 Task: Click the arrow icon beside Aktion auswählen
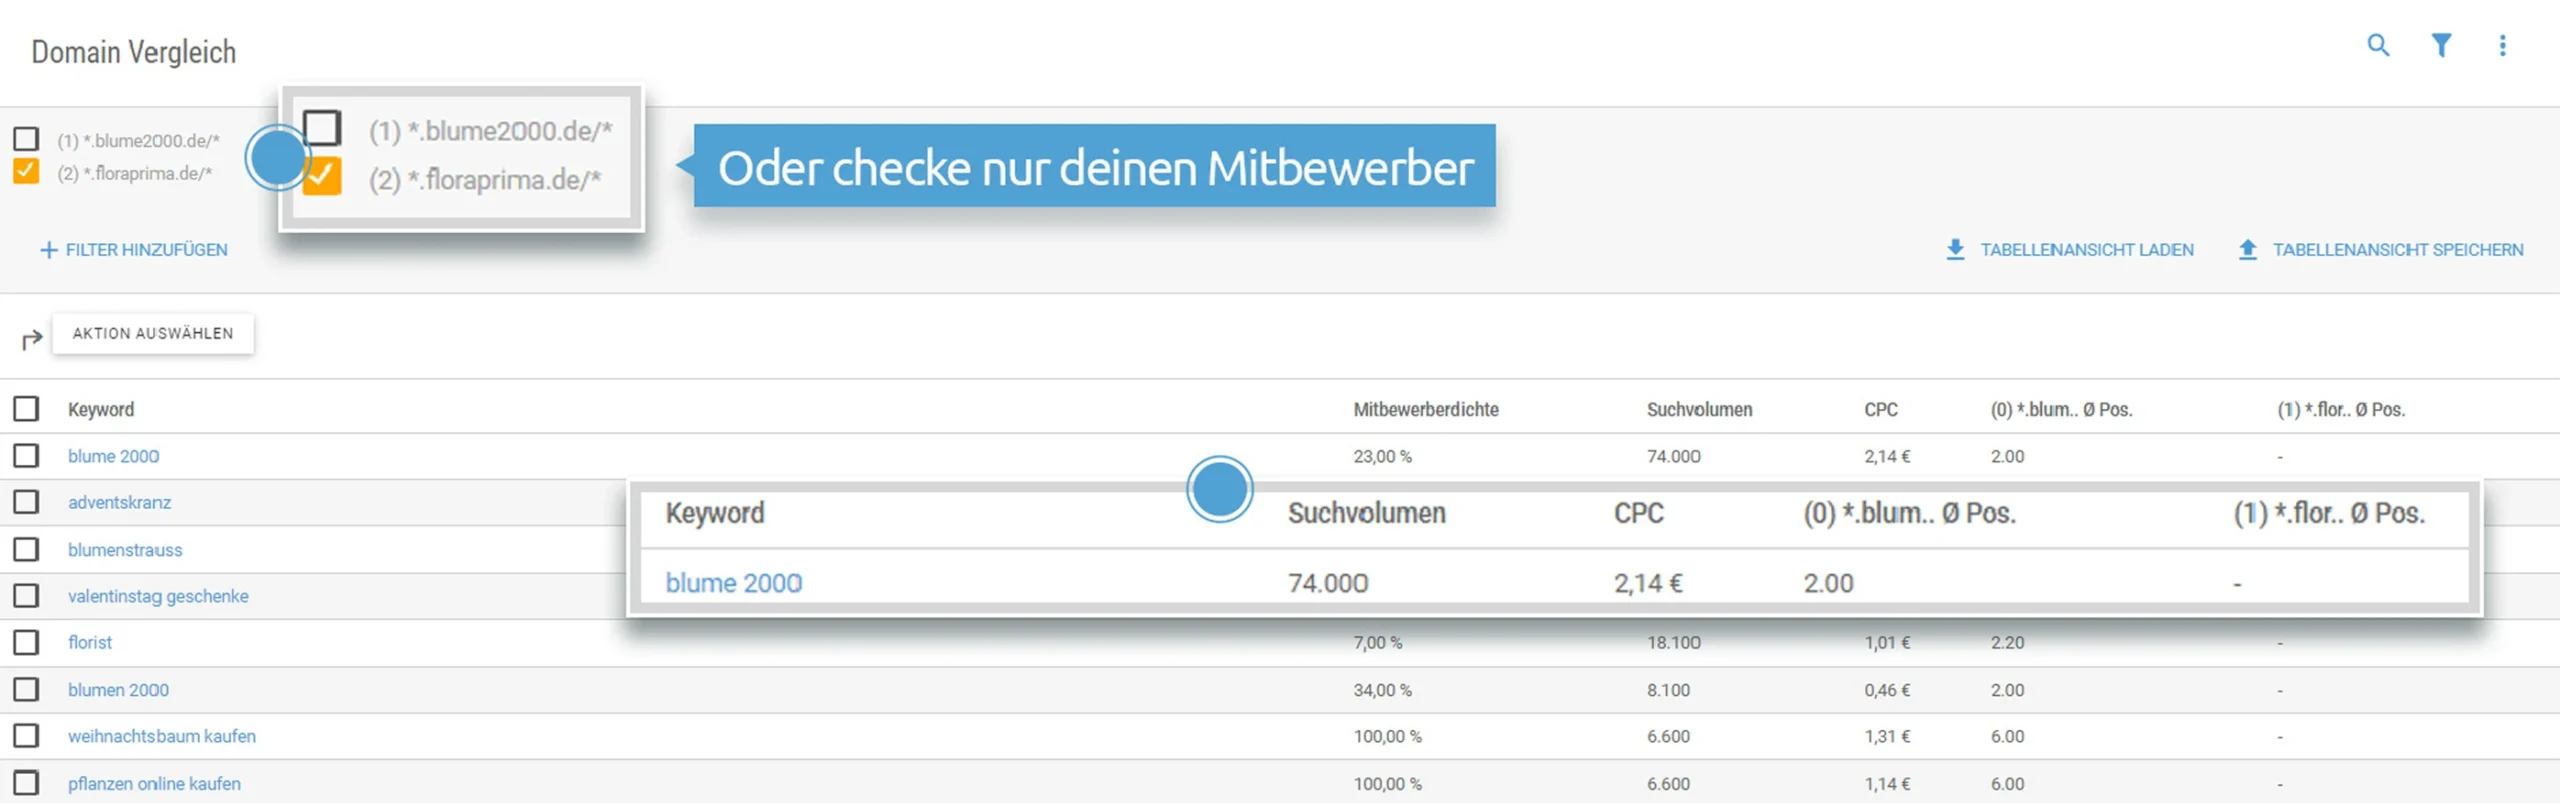32,339
